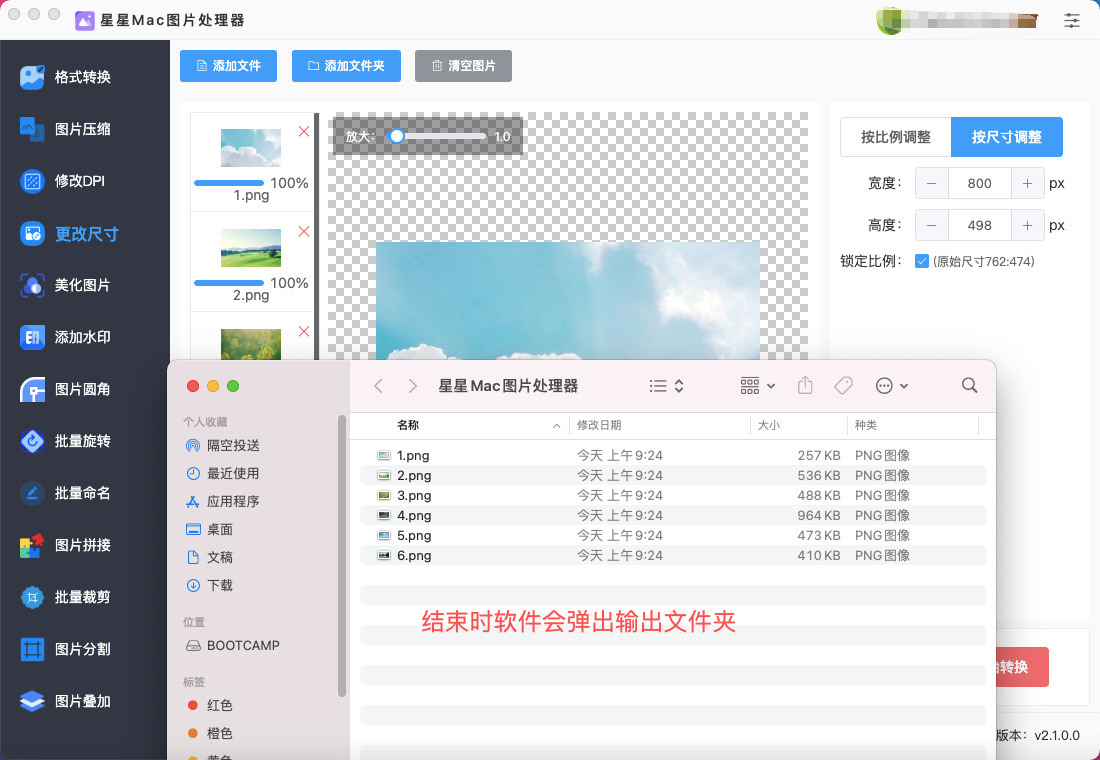Viewport: 1100px width, 760px height.
Task: Click the Finder tag icon
Action: [843, 386]
